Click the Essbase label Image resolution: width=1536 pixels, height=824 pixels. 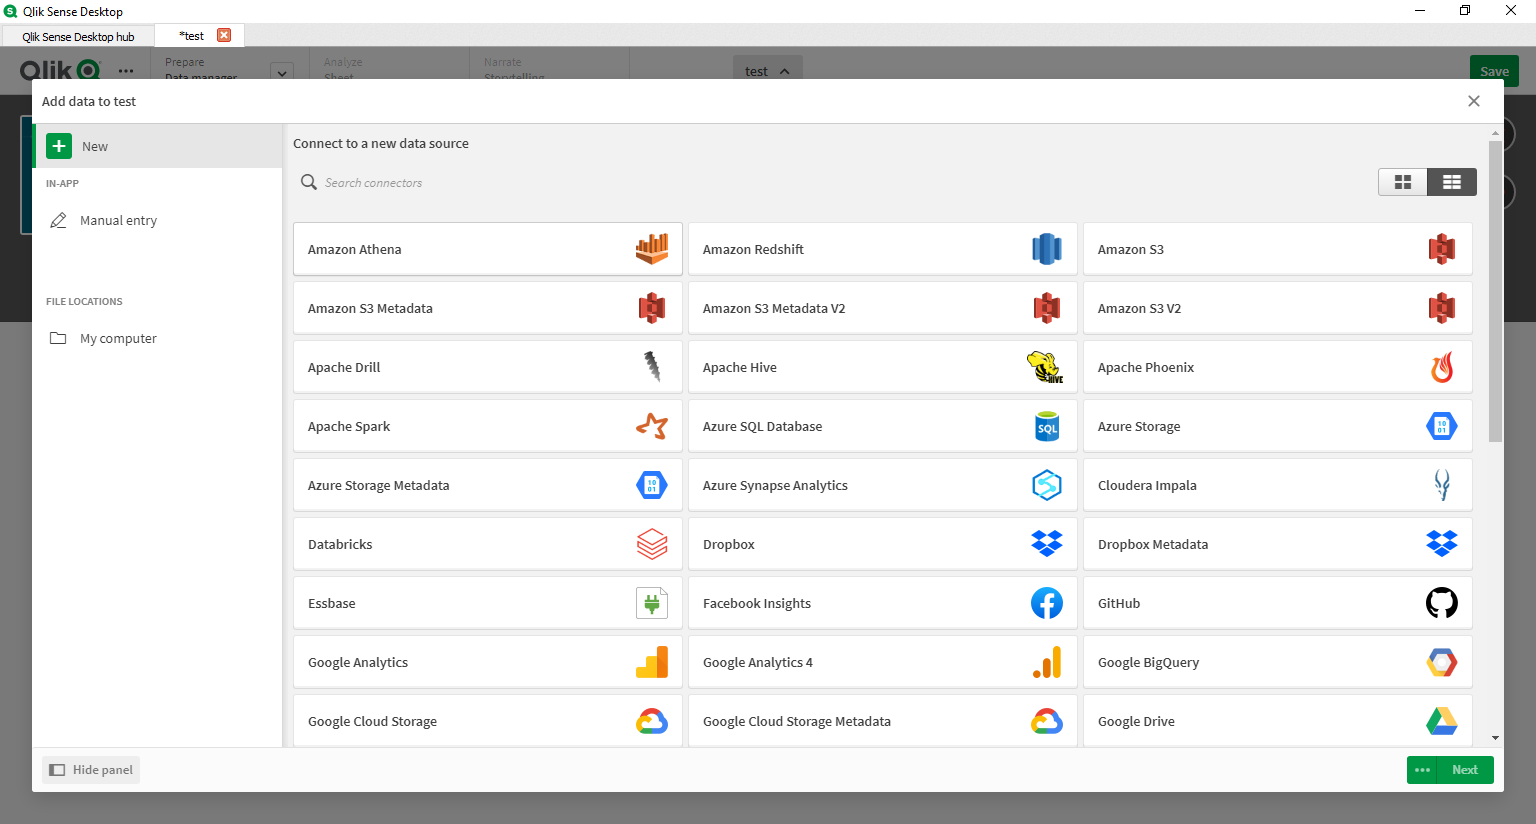(x=332, y=603)
